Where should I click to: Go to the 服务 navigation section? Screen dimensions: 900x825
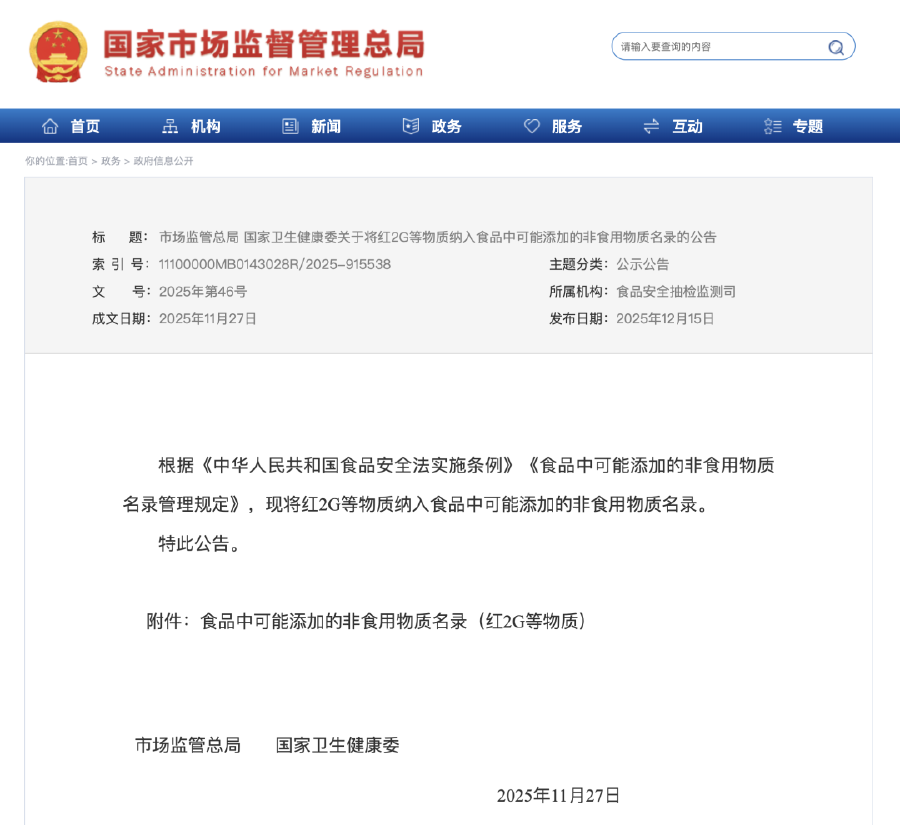567,126
